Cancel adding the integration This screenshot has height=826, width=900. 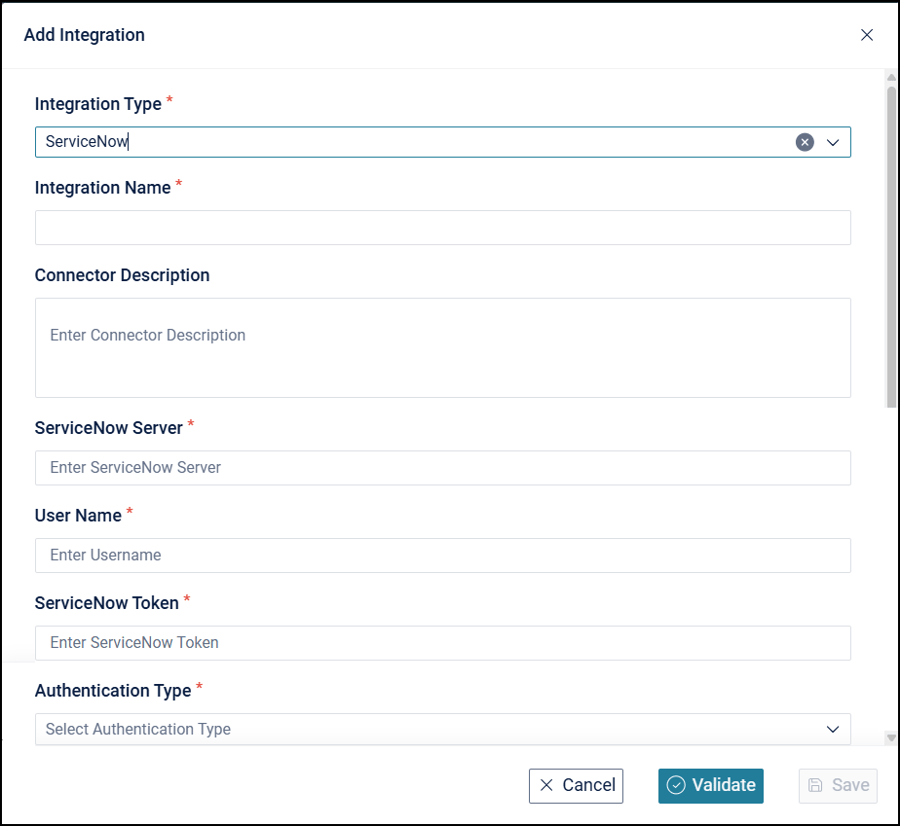(576, 786)
